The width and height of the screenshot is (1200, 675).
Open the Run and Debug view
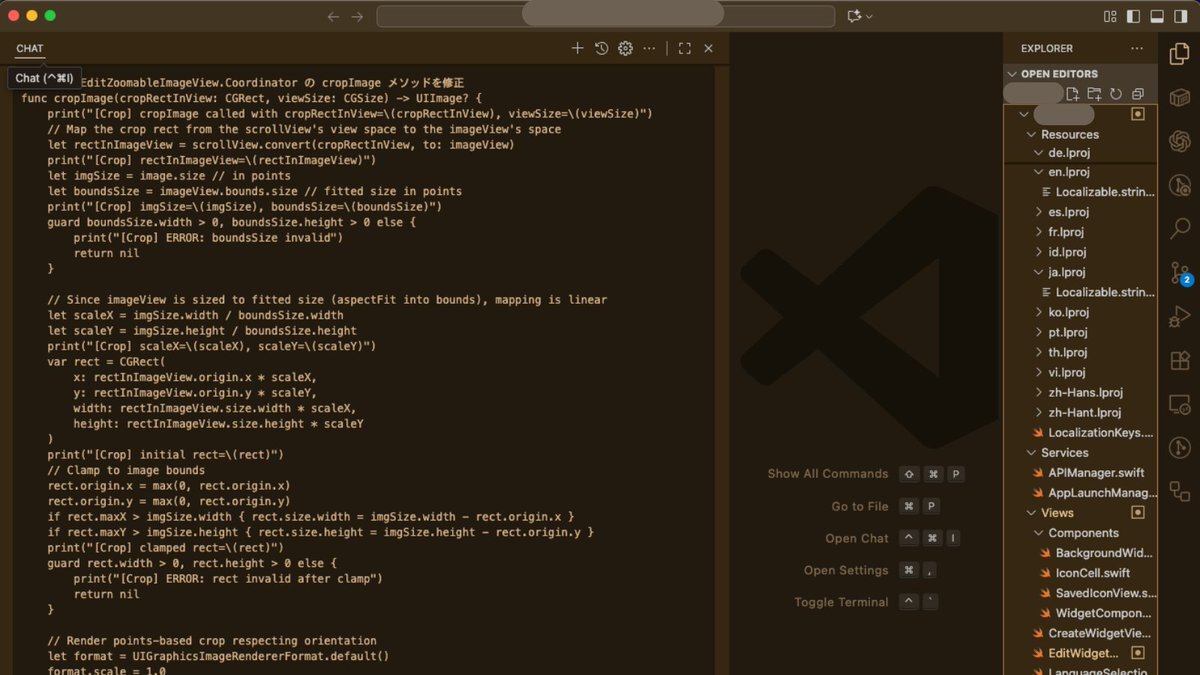click(1179, 317)
